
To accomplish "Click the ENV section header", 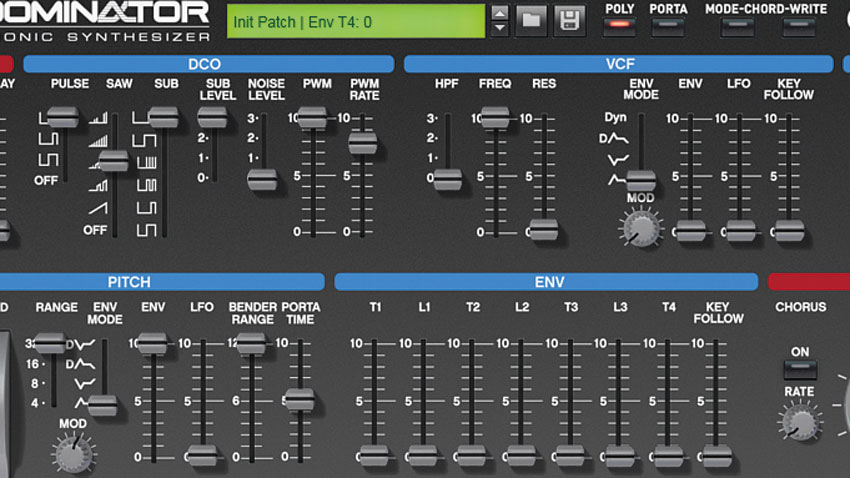I will coord(546,282).
